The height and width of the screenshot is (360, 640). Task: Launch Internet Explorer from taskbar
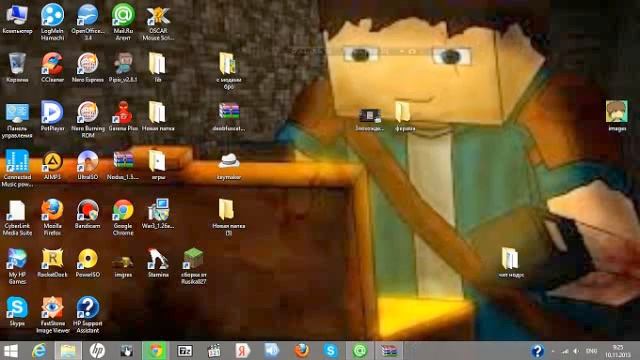click(39, 351)
